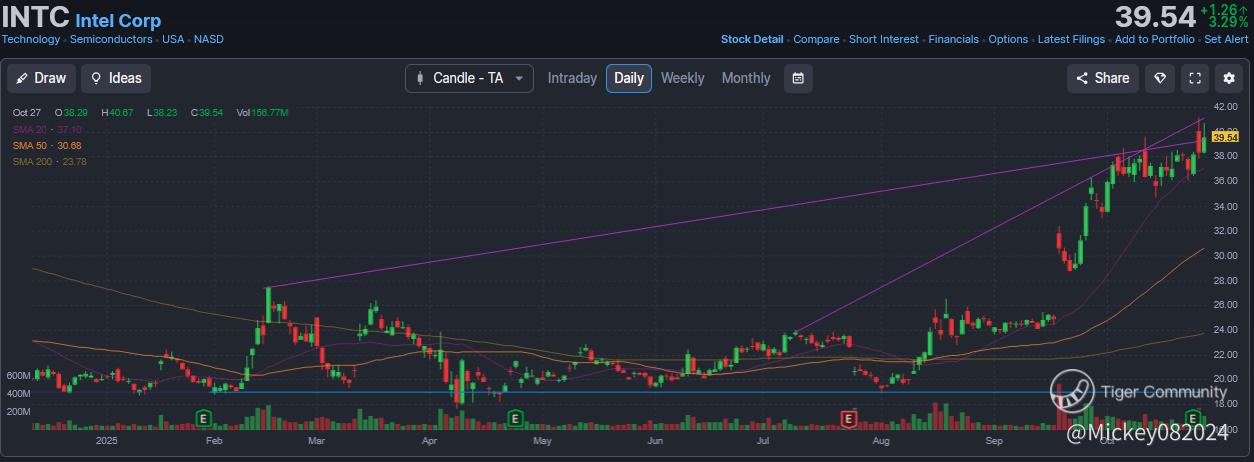
Task: Open the Ideas panel
Action: click(116, 78)
